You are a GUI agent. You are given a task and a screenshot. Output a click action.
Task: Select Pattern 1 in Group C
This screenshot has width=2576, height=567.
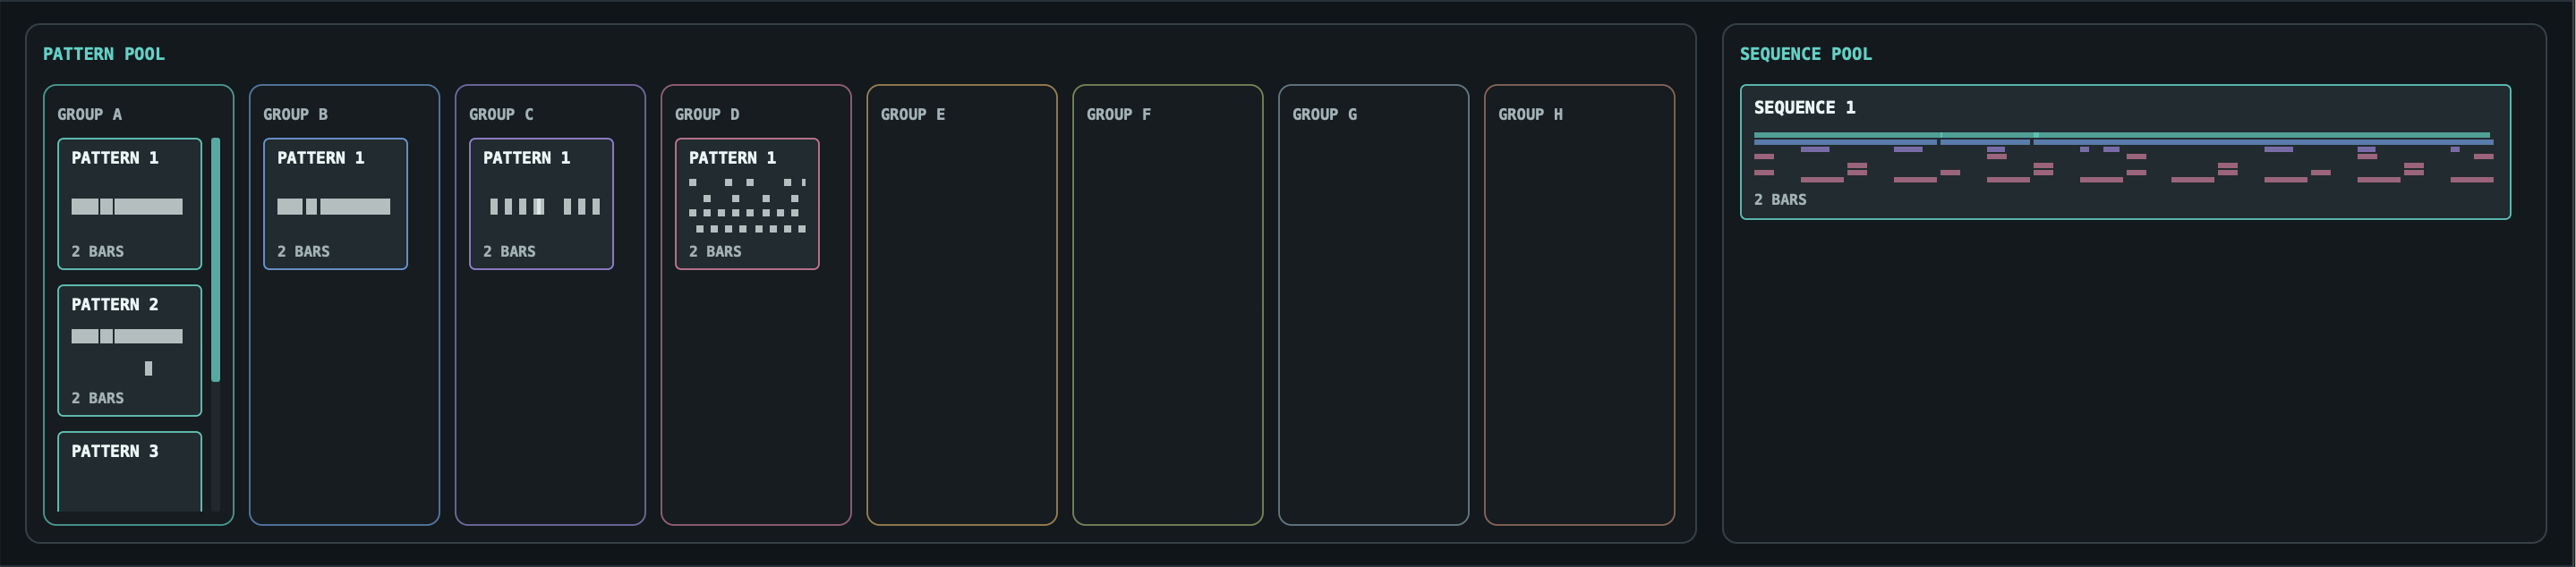coord(541,204)
